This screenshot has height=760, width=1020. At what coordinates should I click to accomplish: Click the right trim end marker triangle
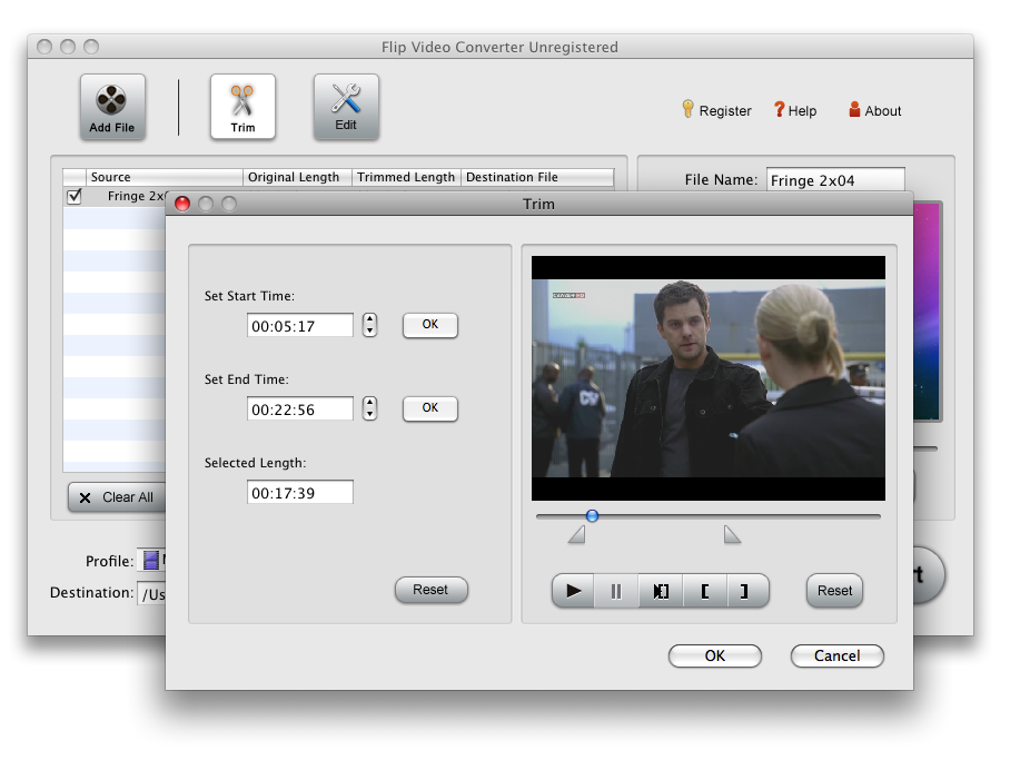732,535
